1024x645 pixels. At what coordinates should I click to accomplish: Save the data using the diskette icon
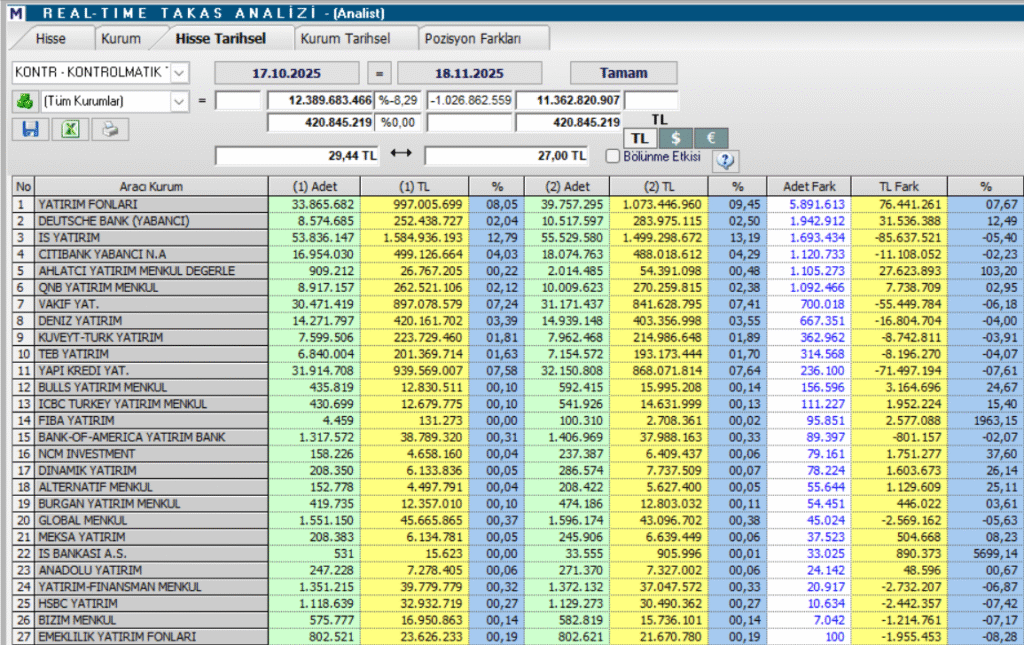pos(30,130)
